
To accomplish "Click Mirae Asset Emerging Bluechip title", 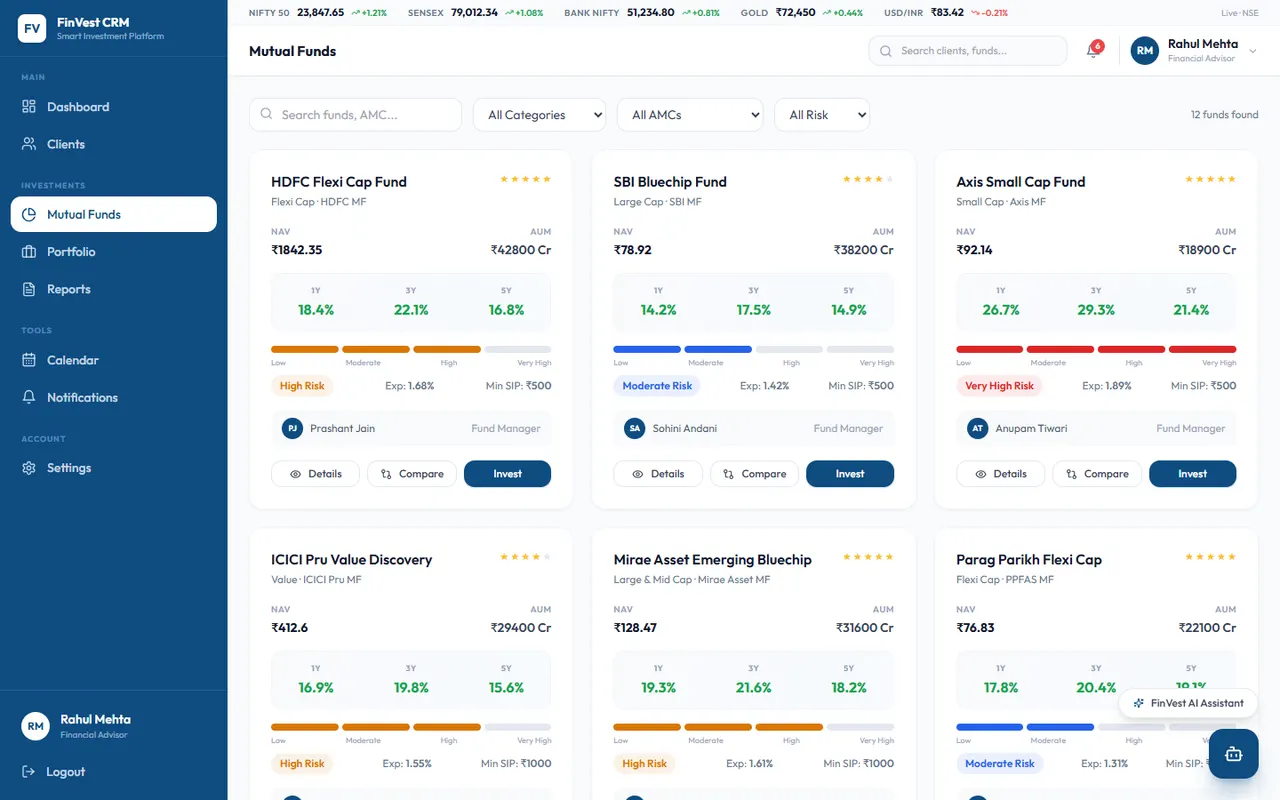I will pos(713,560).
